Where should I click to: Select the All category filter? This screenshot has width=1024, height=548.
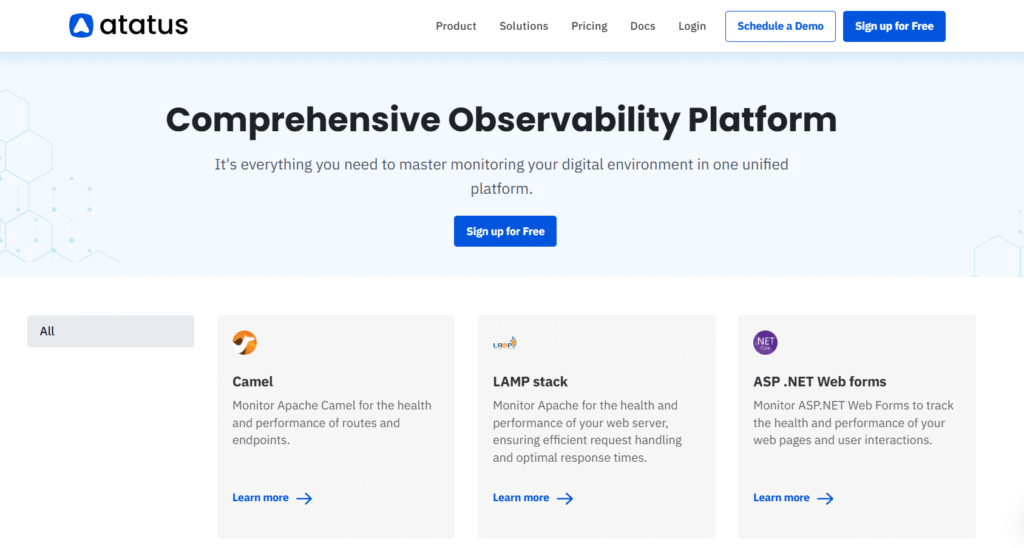[110, 331]
